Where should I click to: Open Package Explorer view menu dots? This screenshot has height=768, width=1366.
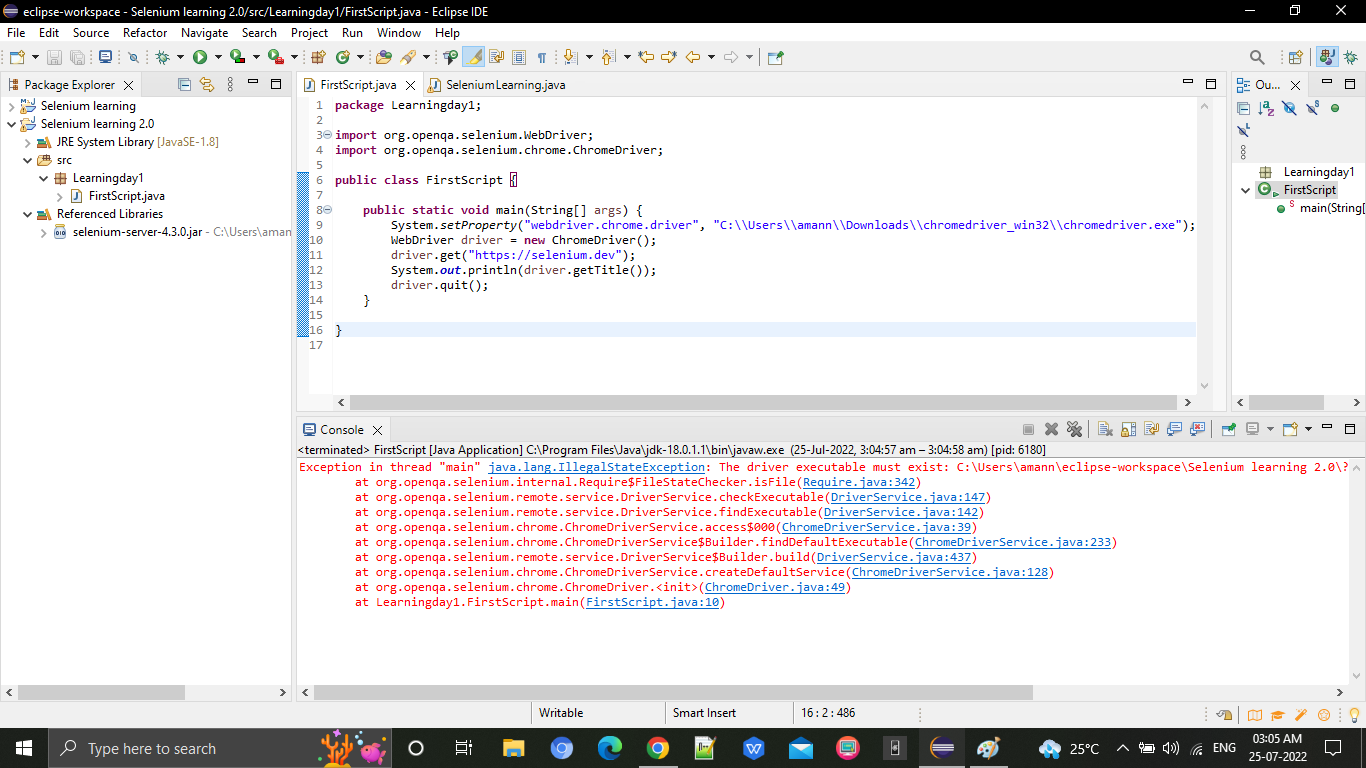pyautogui.click(x=231, y=85)
